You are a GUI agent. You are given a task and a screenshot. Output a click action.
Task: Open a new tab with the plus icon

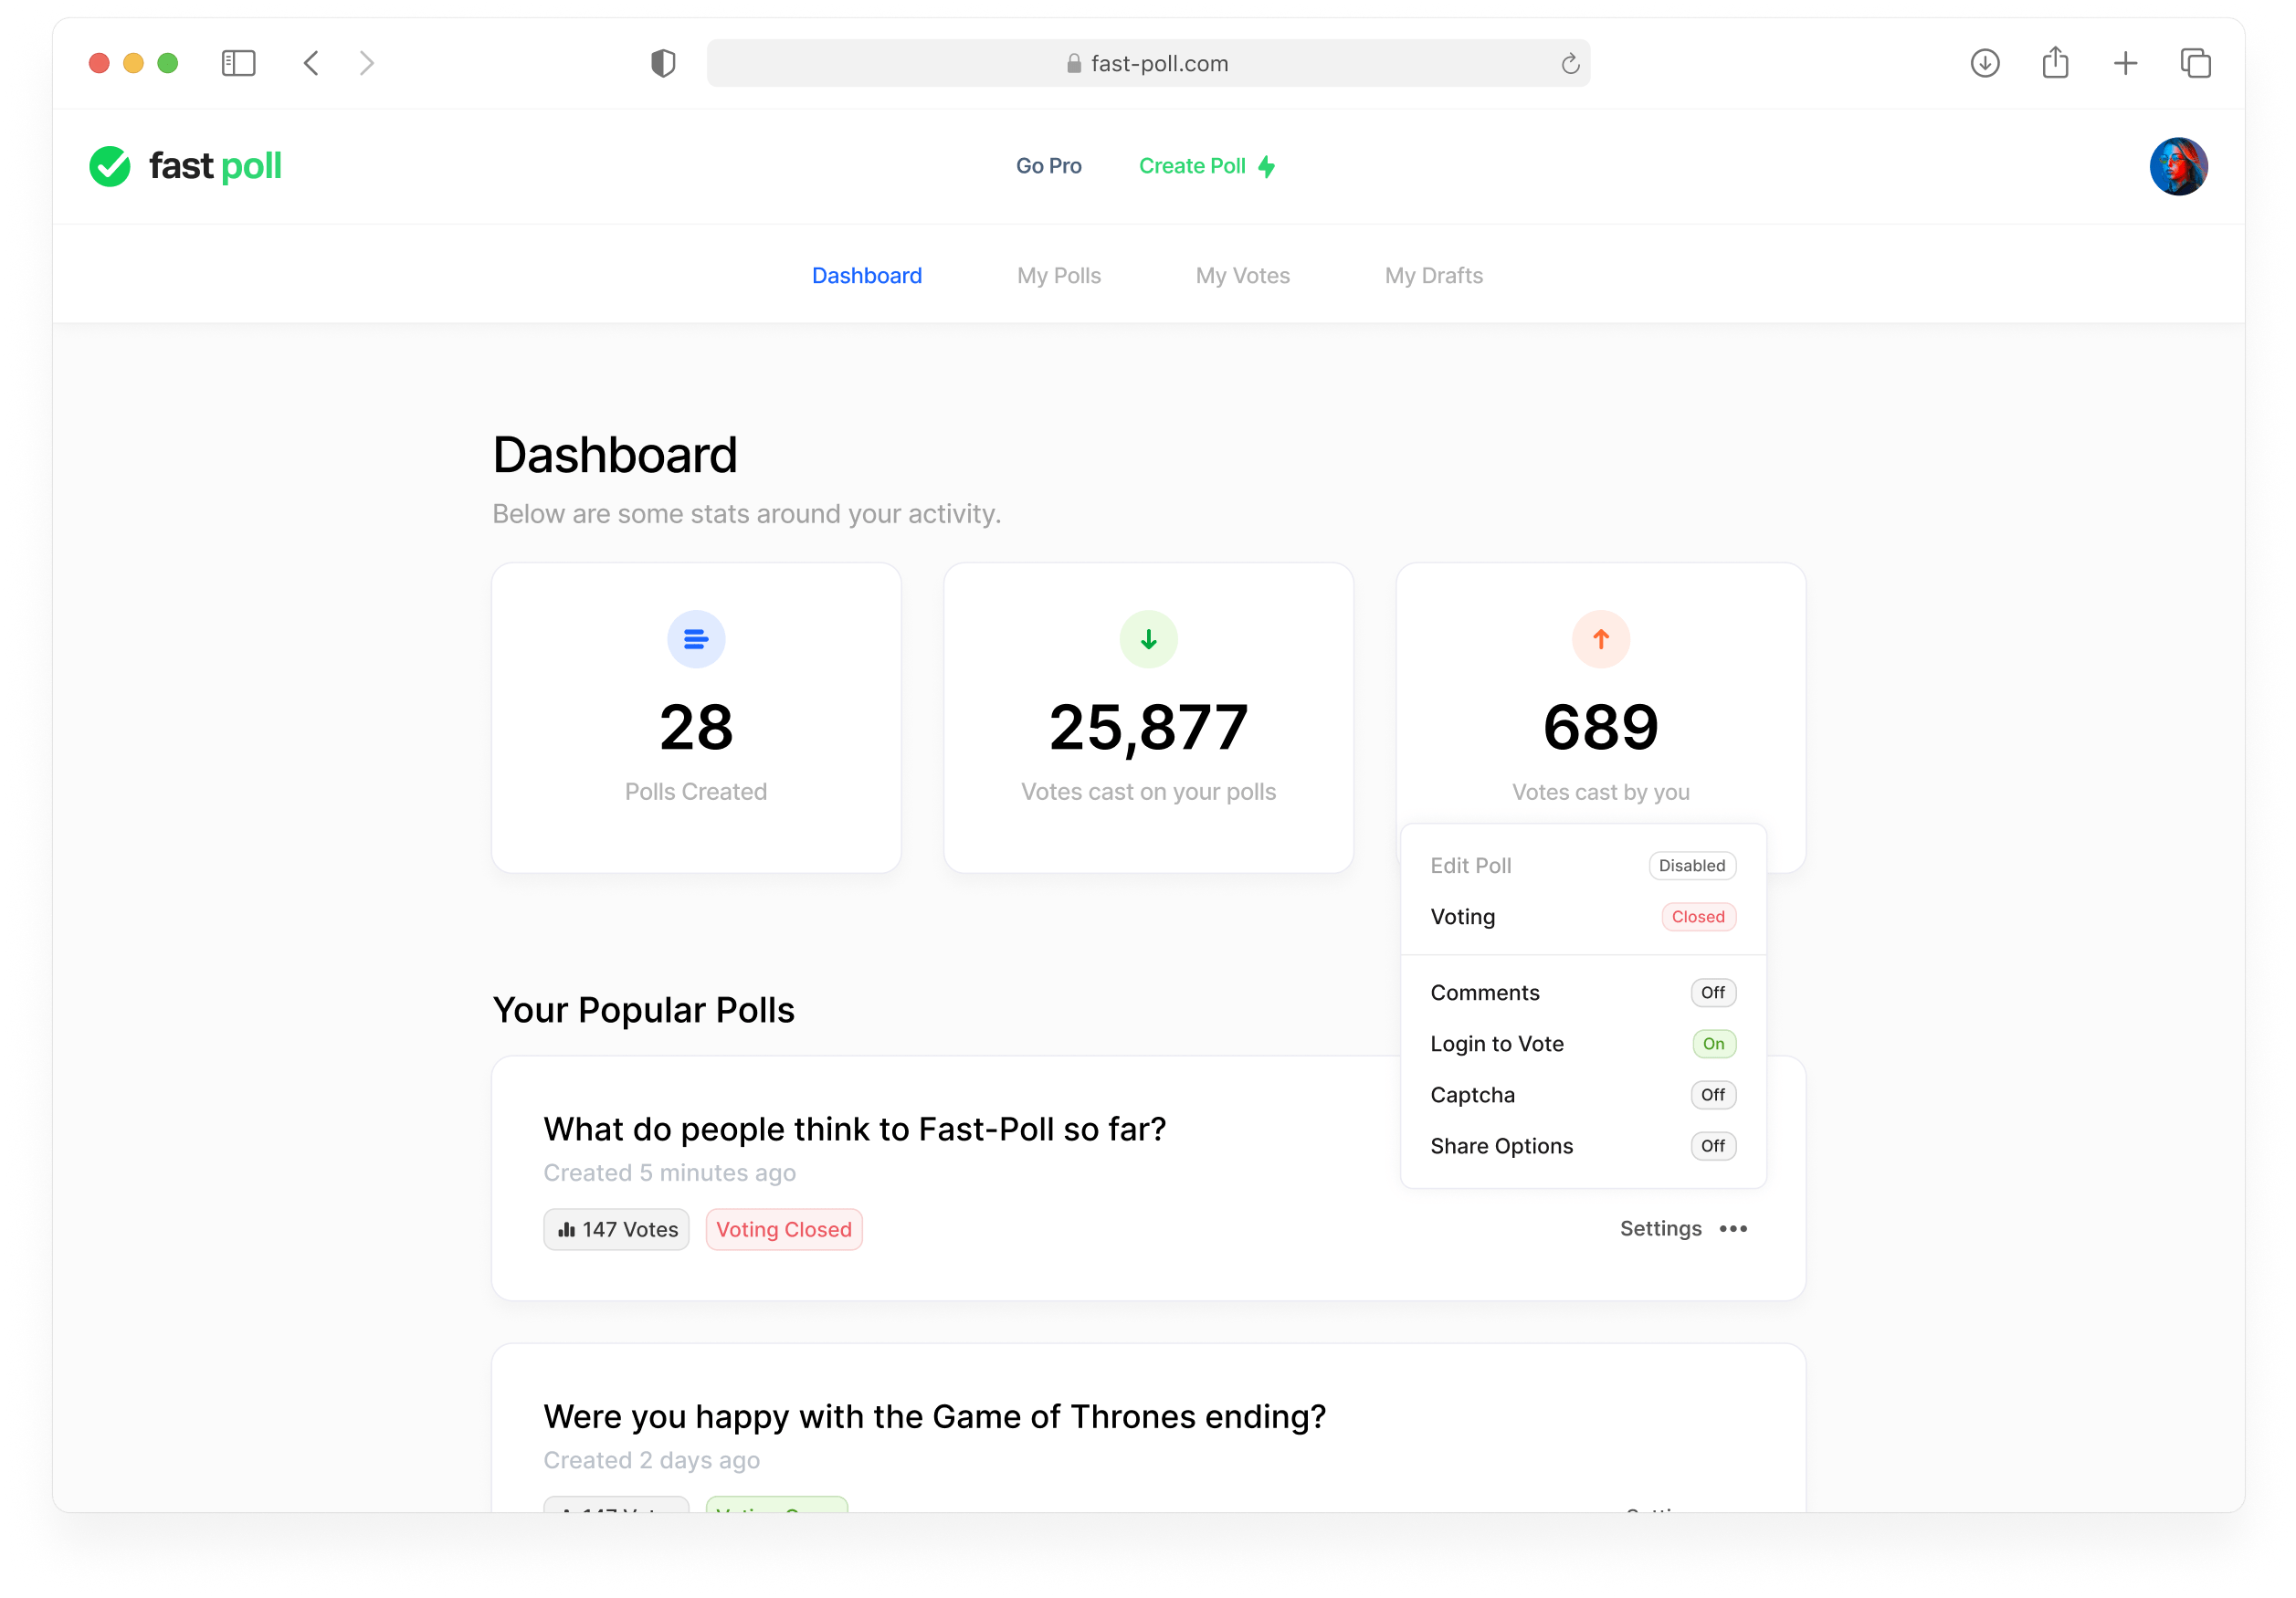tap(2125, 64)
